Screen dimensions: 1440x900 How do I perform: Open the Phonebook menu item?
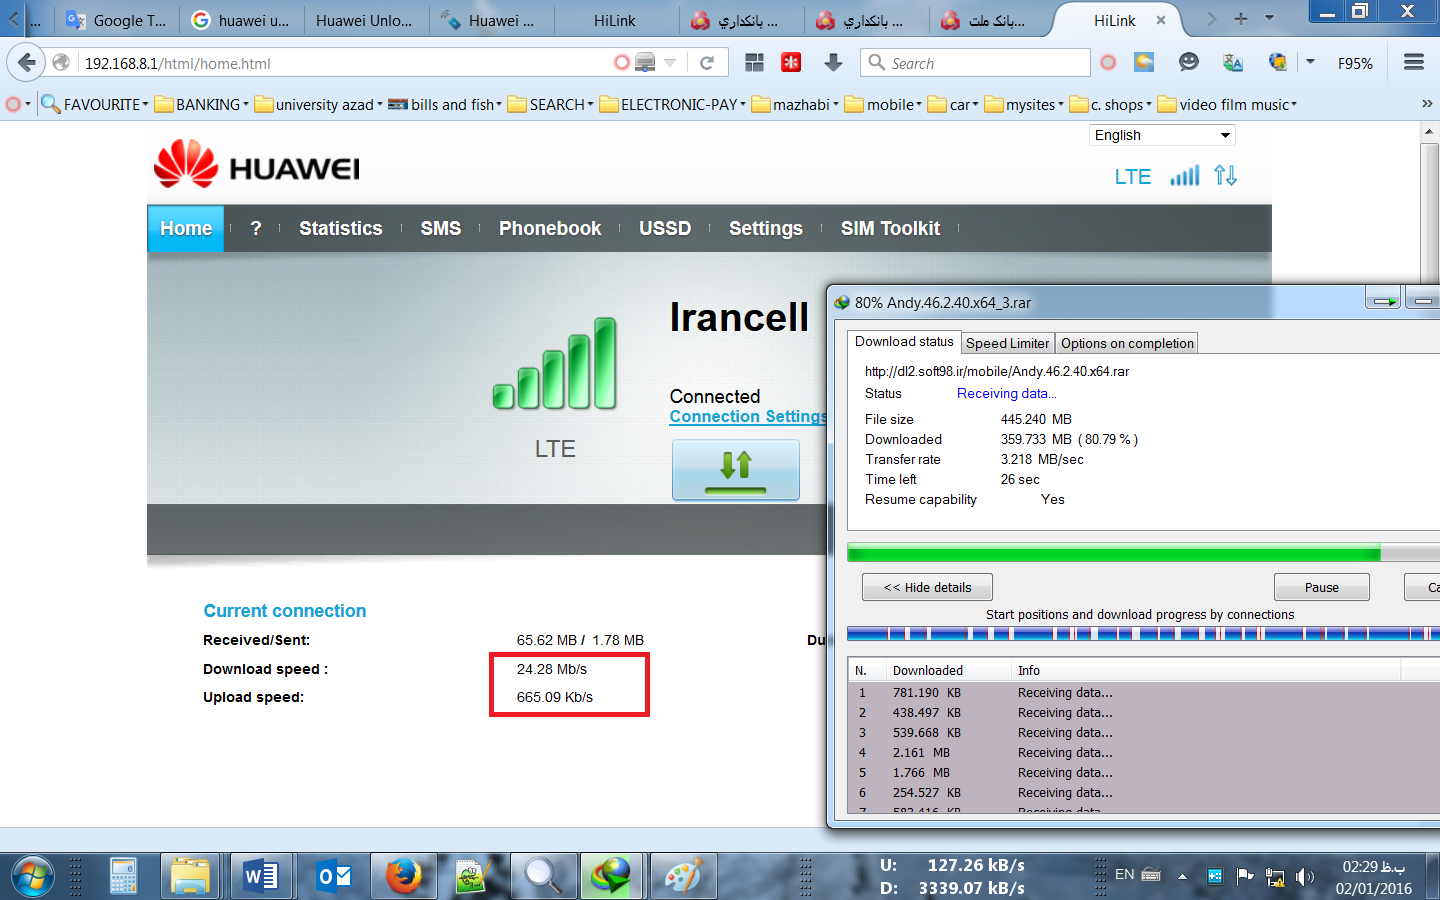pos(550,228)
